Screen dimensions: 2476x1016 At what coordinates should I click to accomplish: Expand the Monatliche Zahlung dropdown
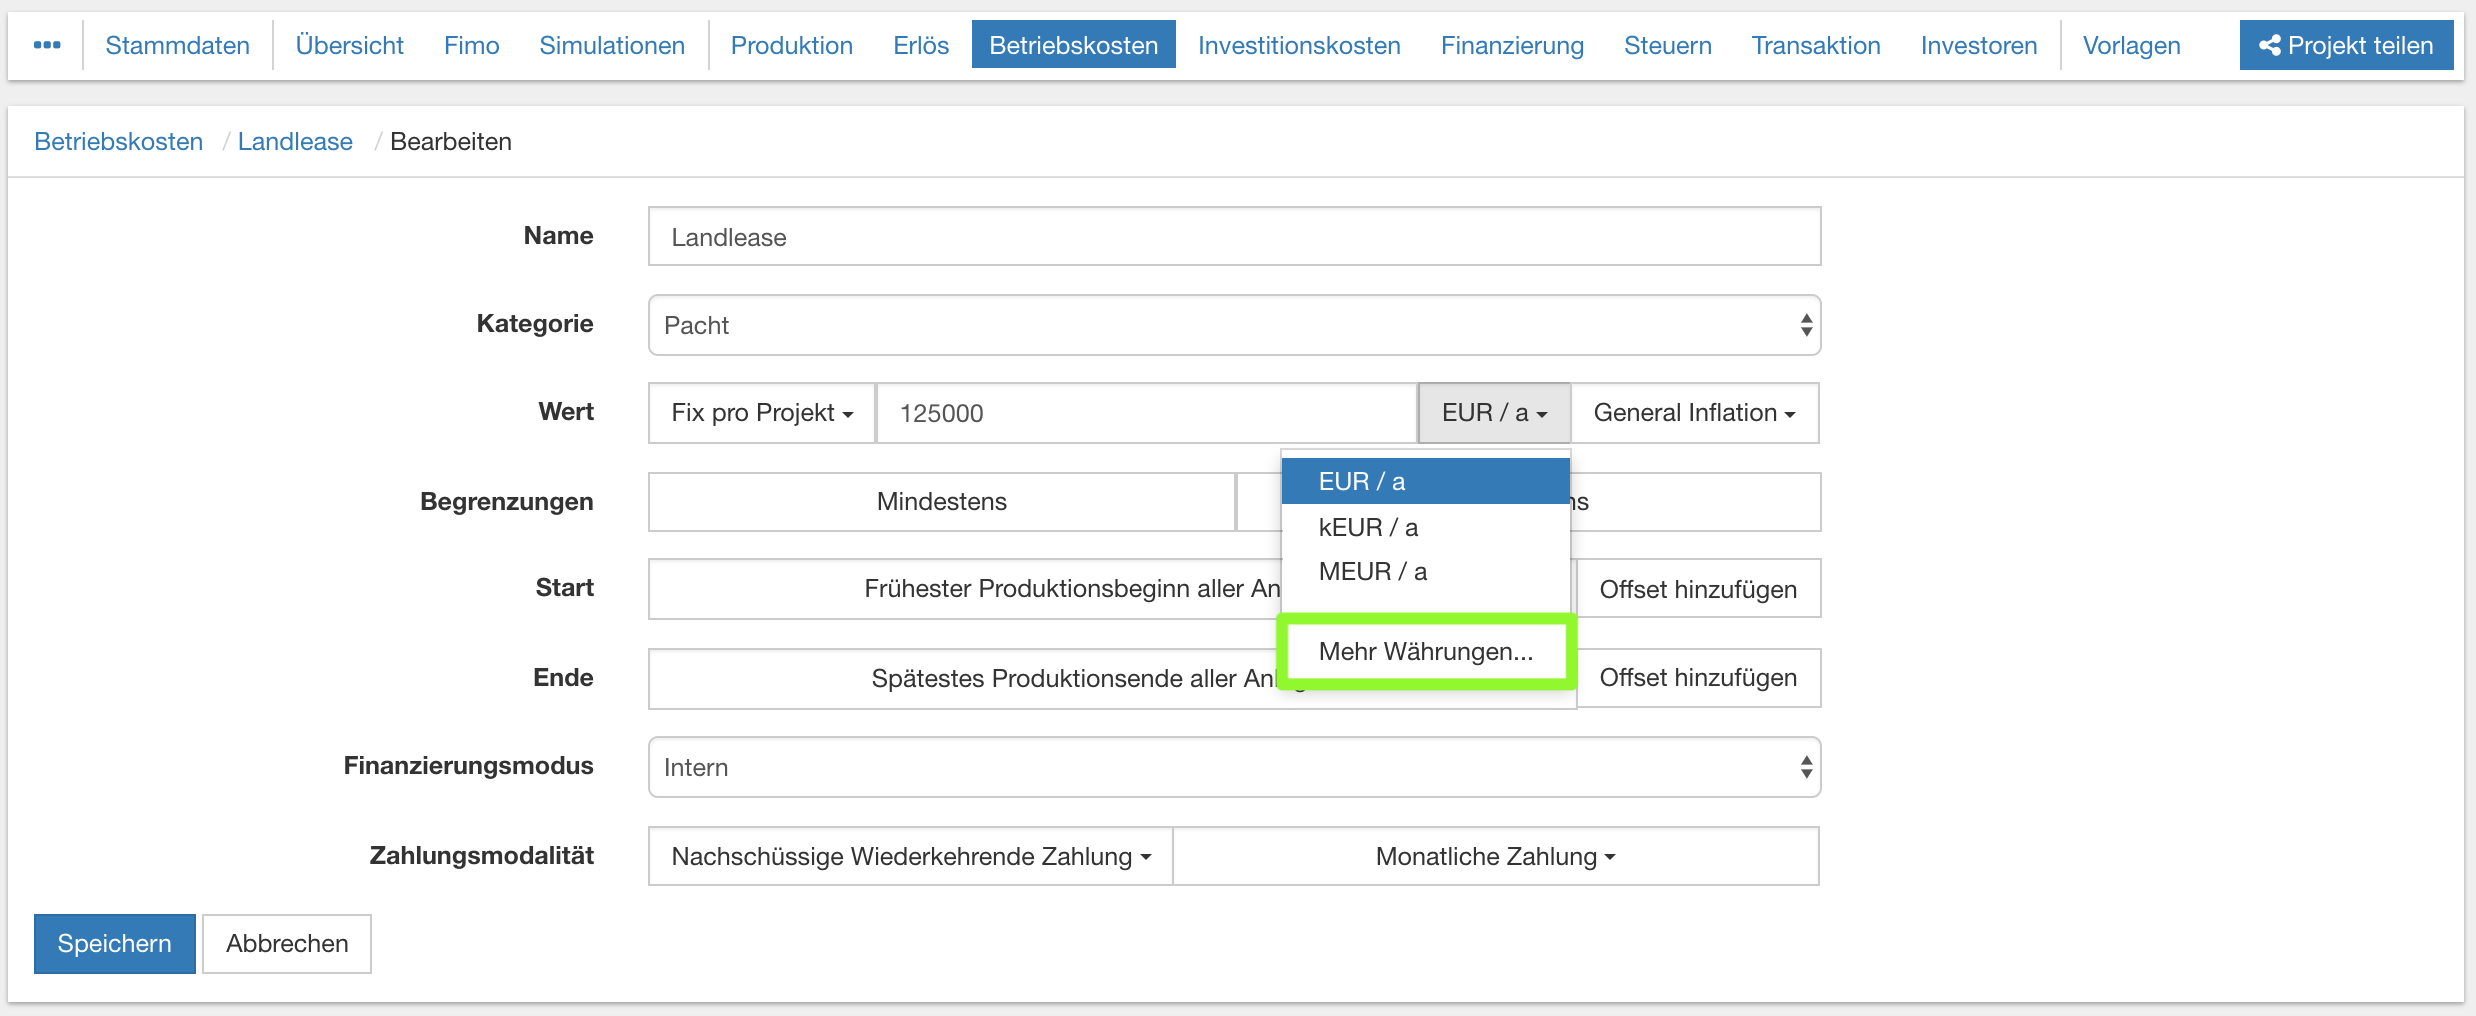(x=1494, y=856)
